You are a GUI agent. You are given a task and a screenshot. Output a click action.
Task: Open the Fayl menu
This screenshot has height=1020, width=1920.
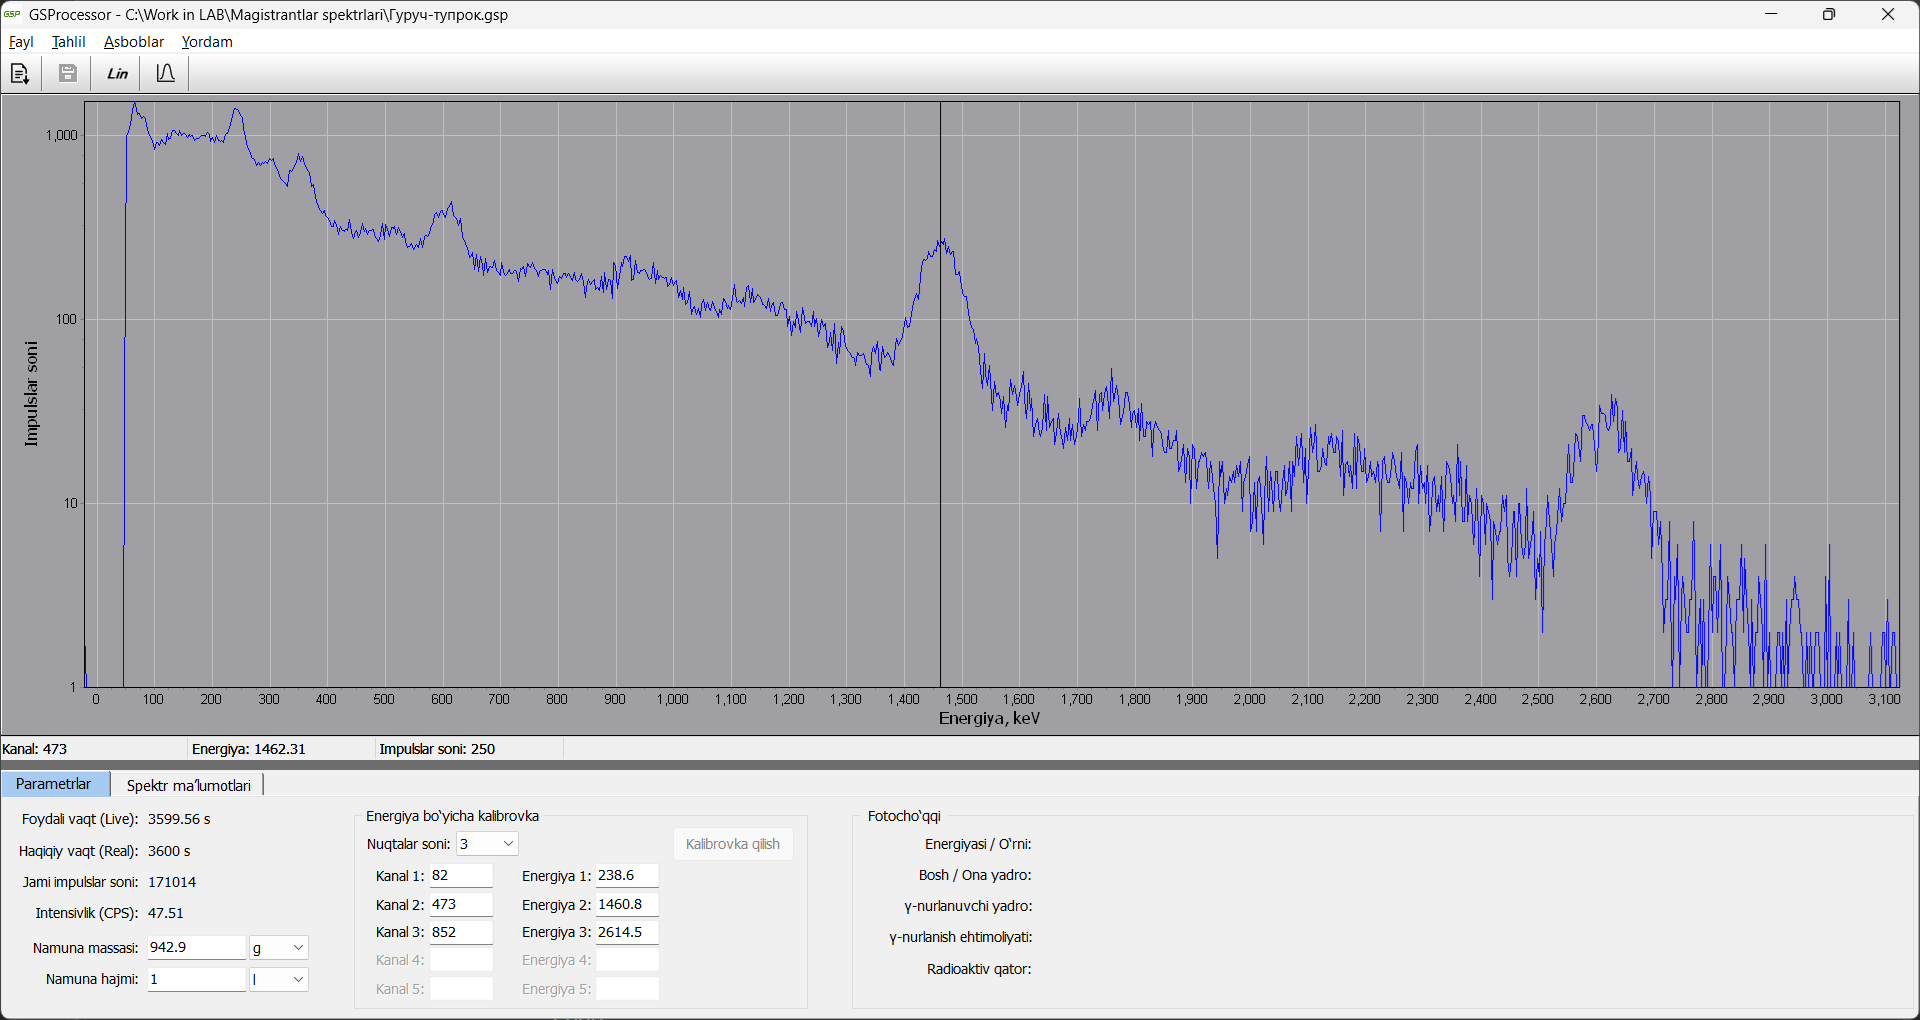pyautogui.click(x=21, y=42)
